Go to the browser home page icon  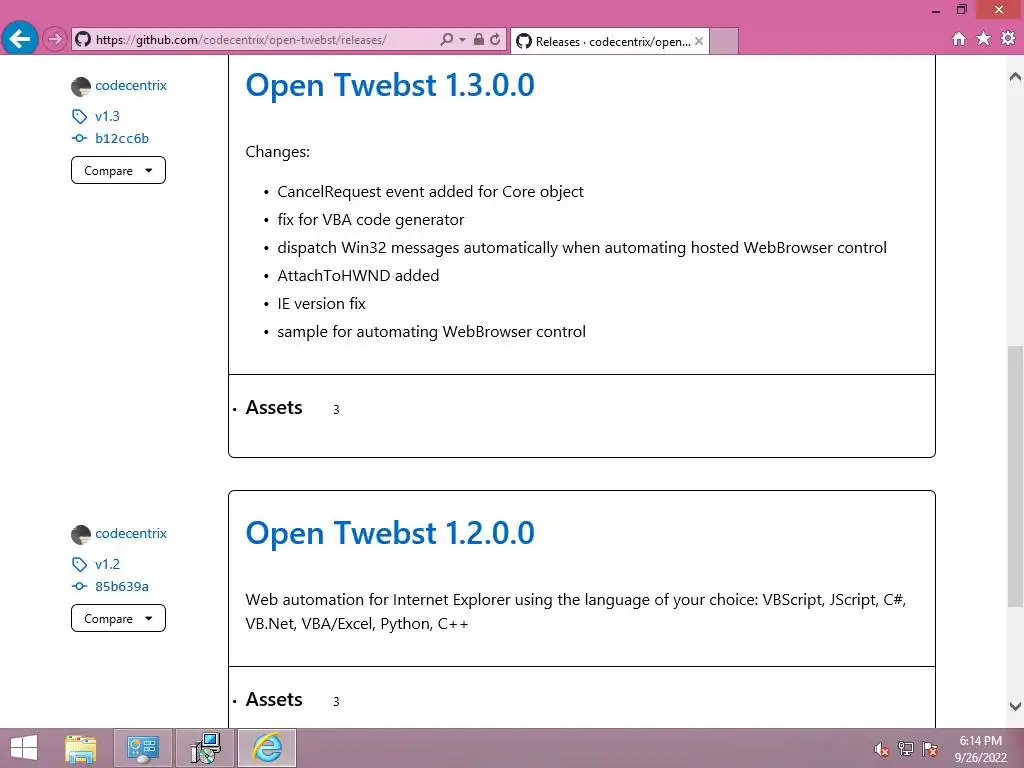959,39
